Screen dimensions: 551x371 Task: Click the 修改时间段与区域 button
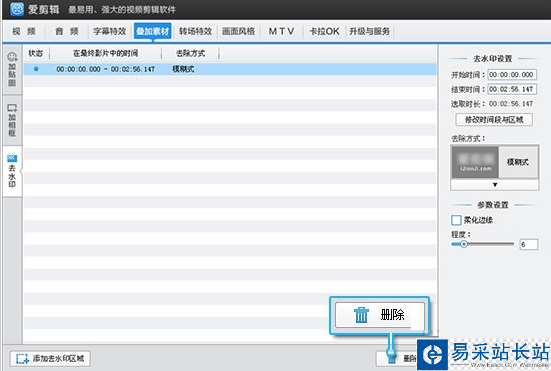494,120
